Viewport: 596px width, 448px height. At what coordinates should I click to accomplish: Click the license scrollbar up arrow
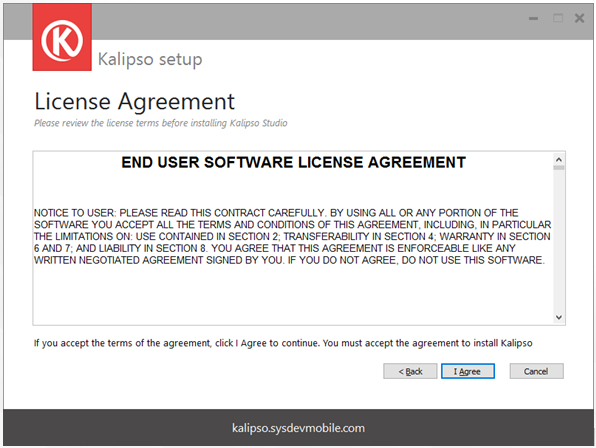coord(559,159)
